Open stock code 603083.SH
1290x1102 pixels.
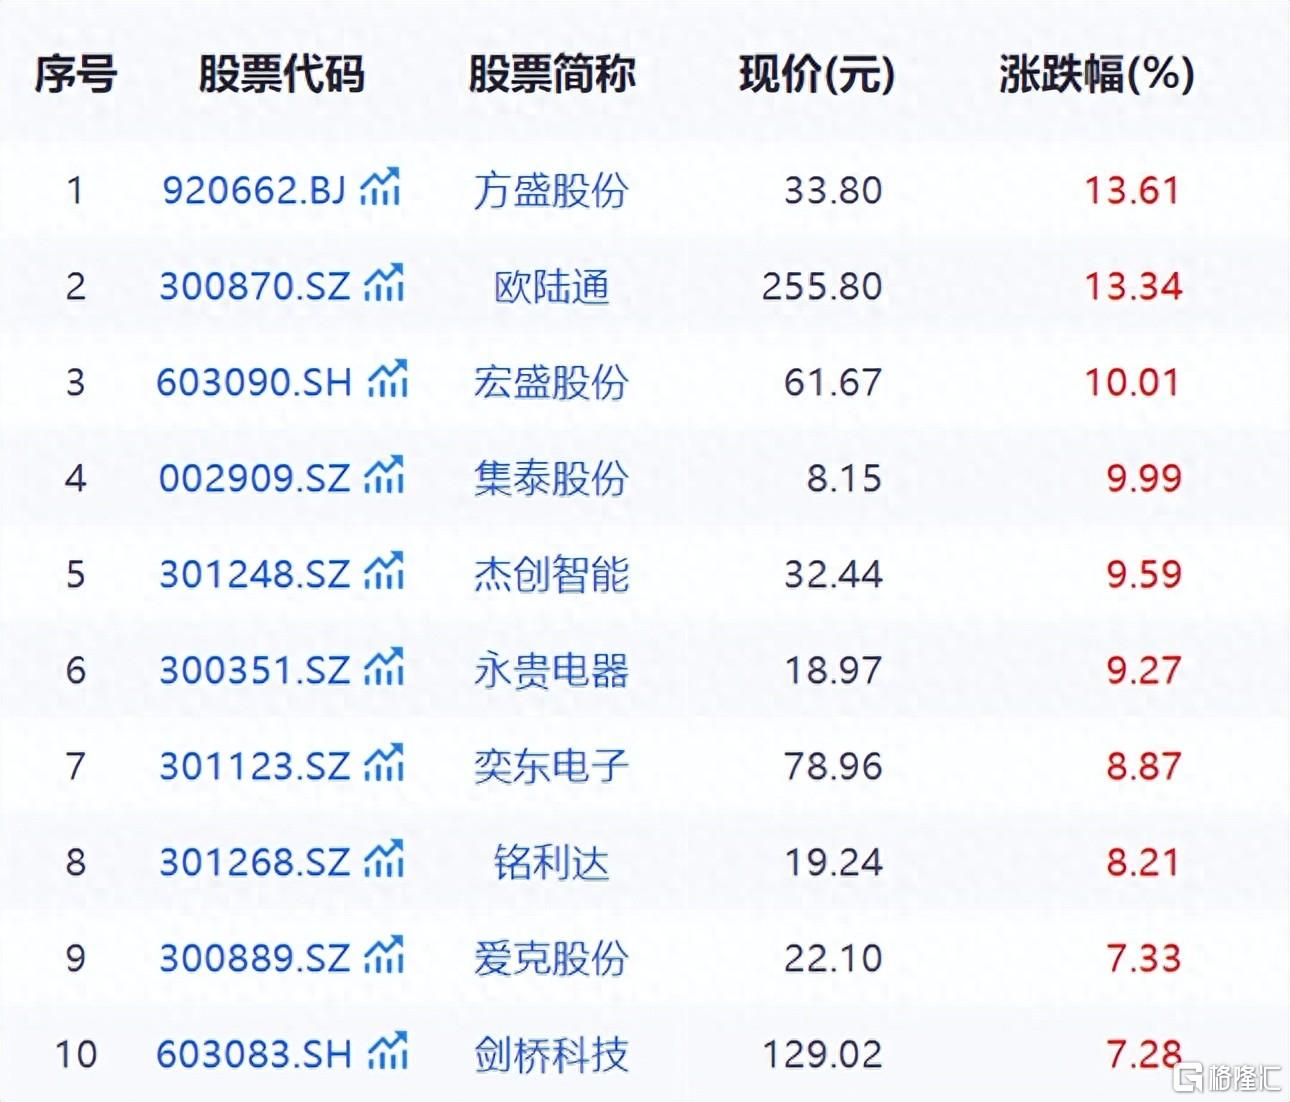pyautogui.click(x=255, y=1055)
